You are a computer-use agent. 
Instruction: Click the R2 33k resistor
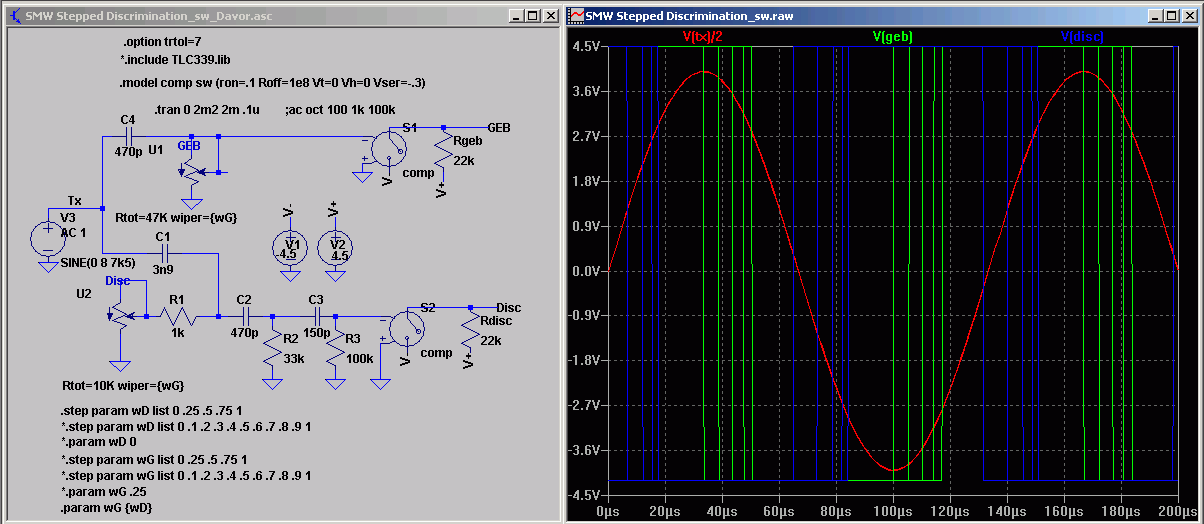click(271, 350)
